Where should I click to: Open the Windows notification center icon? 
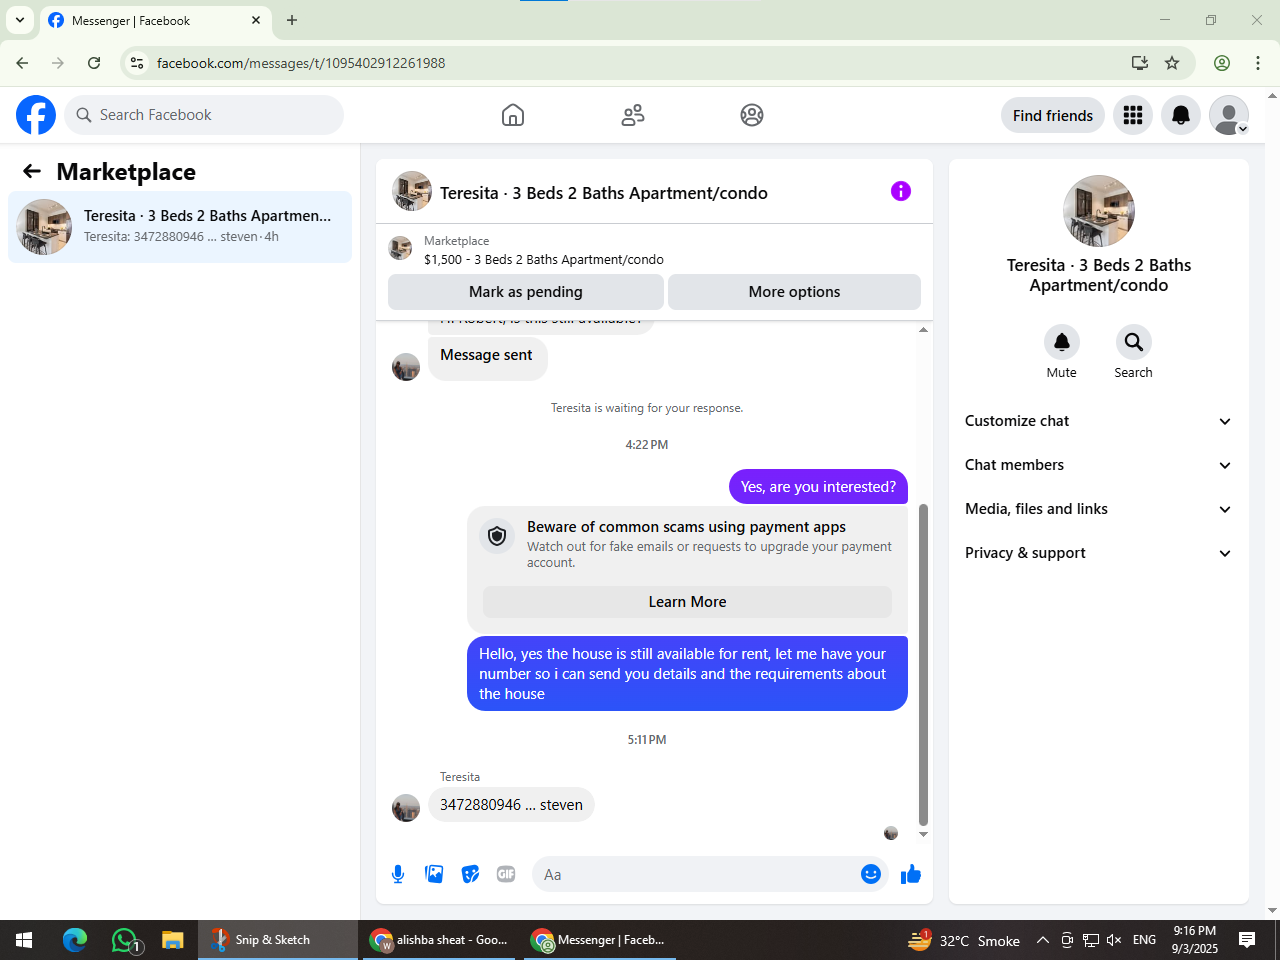(1247, 940)
